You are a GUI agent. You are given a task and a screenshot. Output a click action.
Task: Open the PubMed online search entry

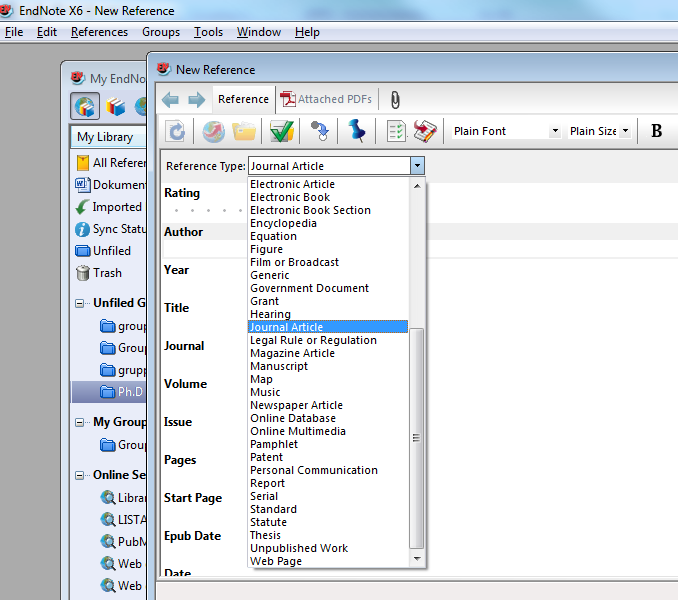click(124, 542)
